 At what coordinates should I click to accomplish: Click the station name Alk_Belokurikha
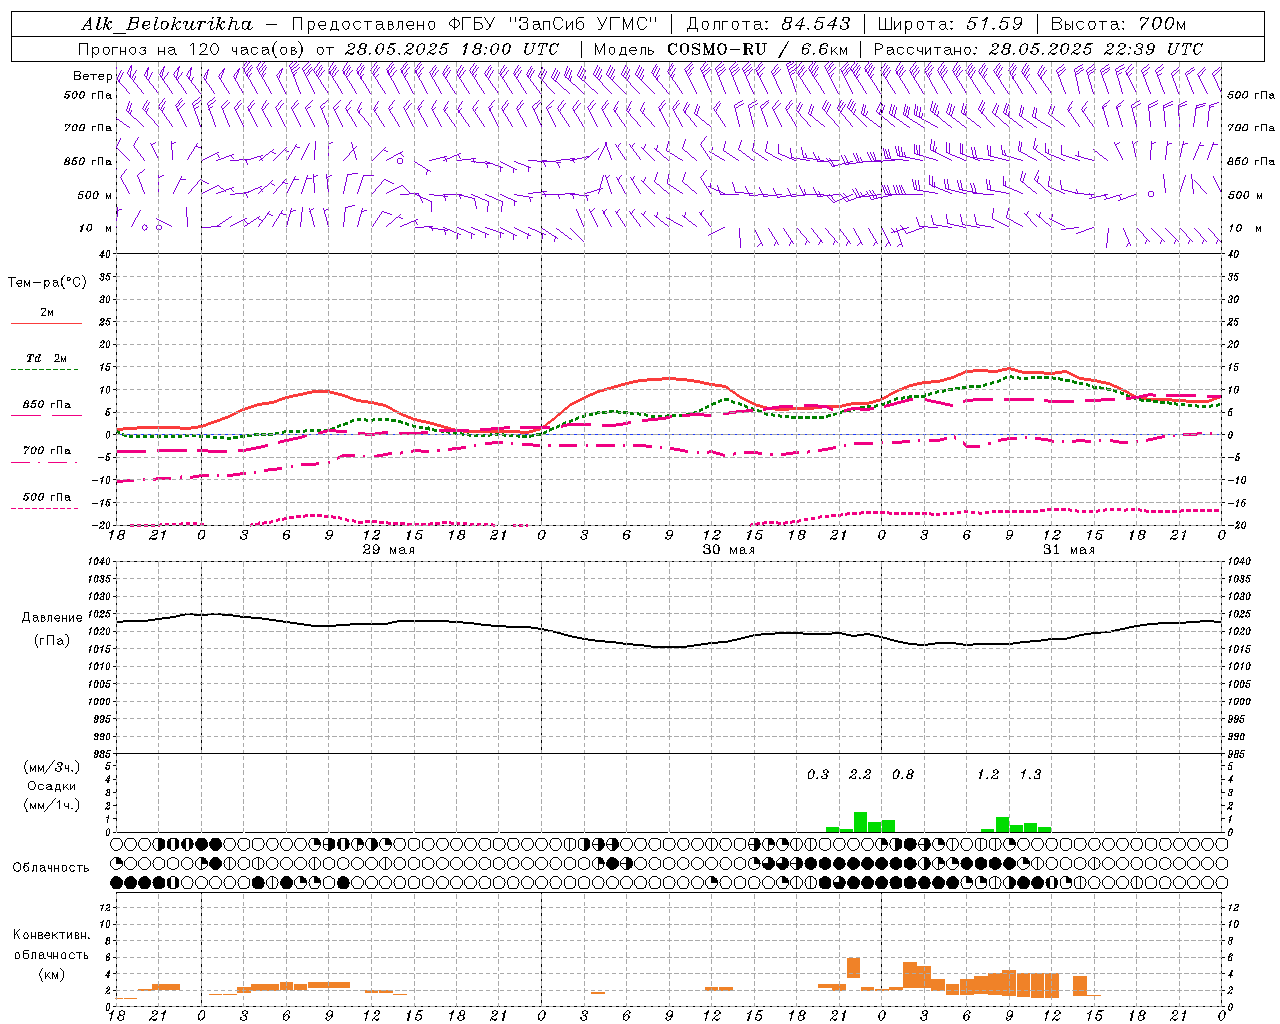tap(166, 23)
